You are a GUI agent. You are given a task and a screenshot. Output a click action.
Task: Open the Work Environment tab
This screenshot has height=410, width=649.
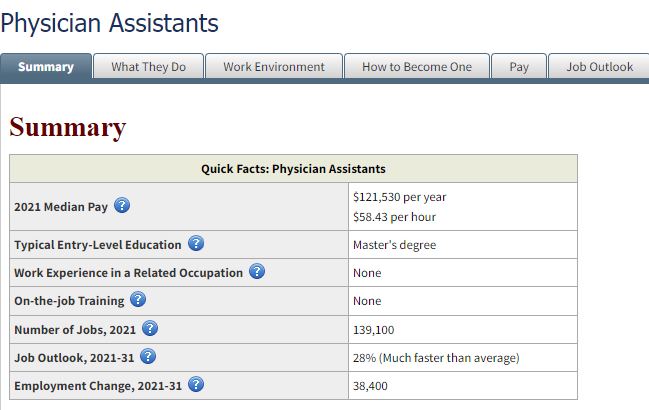[274, 66]
